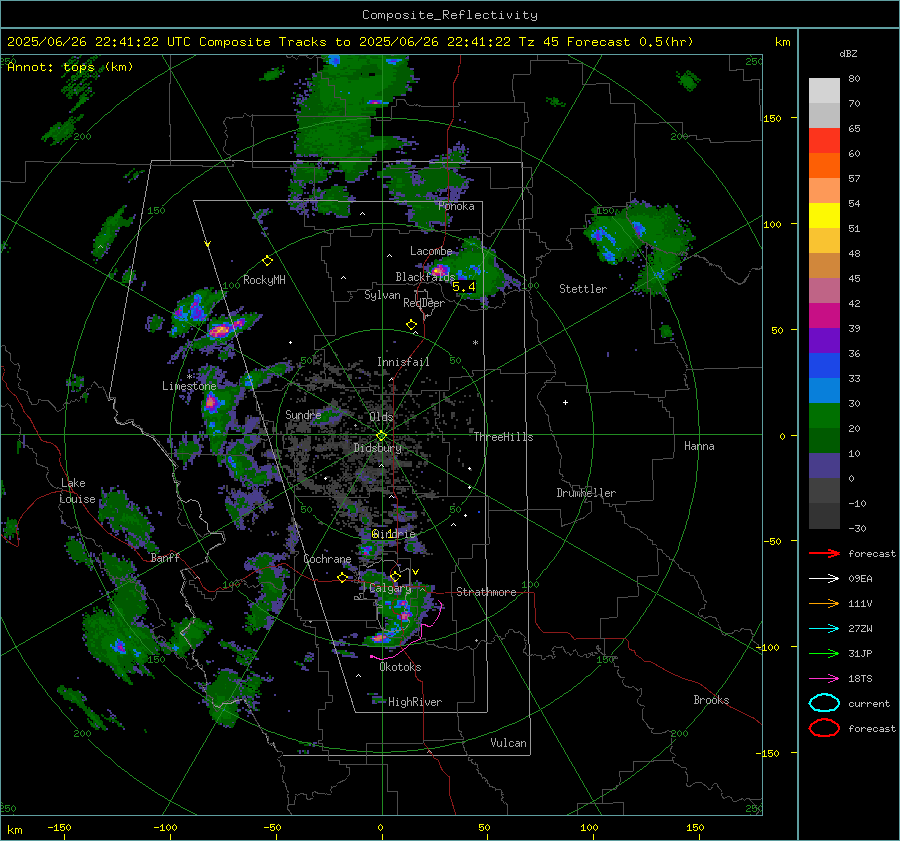This screenshot has height=841, width=900.
Task: Click the white 09EA track arrow
Action: tap(824, 578)
